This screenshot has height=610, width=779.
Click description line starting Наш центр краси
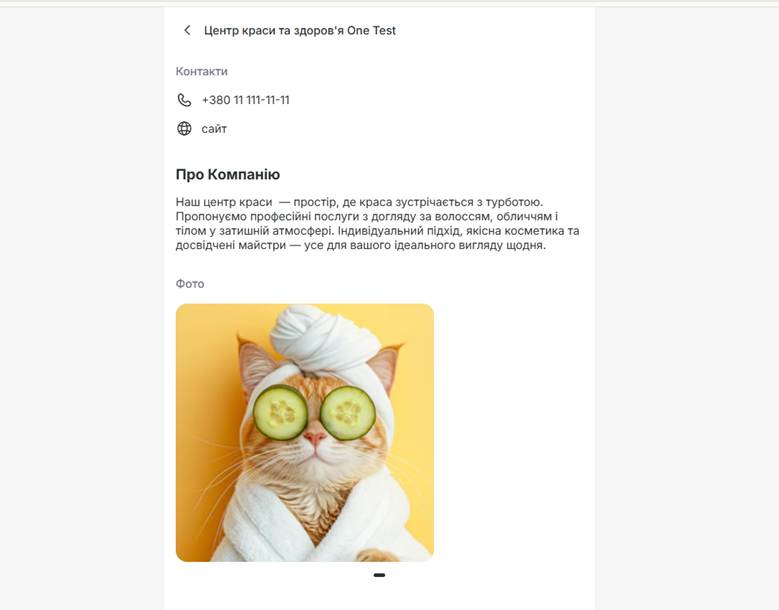[360, 202]
